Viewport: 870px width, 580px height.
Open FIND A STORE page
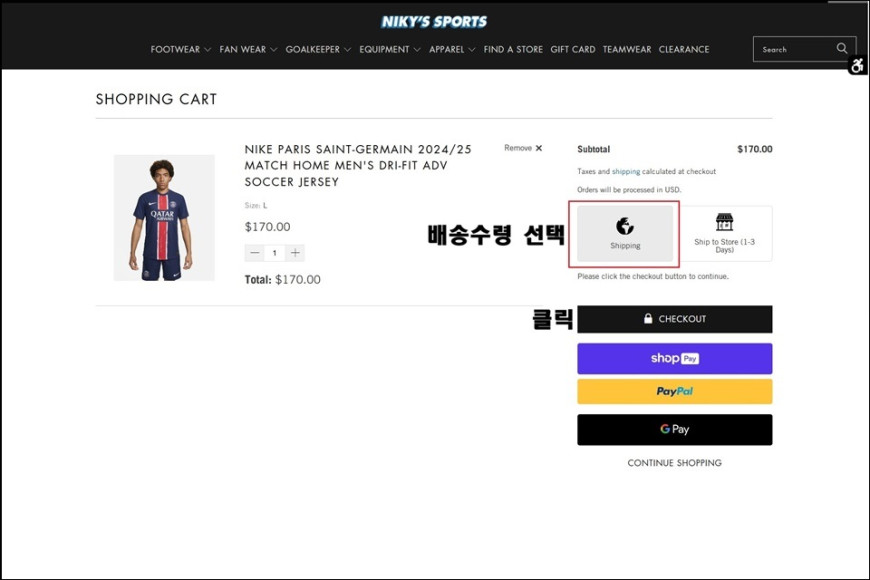click(x=513, y=49)
